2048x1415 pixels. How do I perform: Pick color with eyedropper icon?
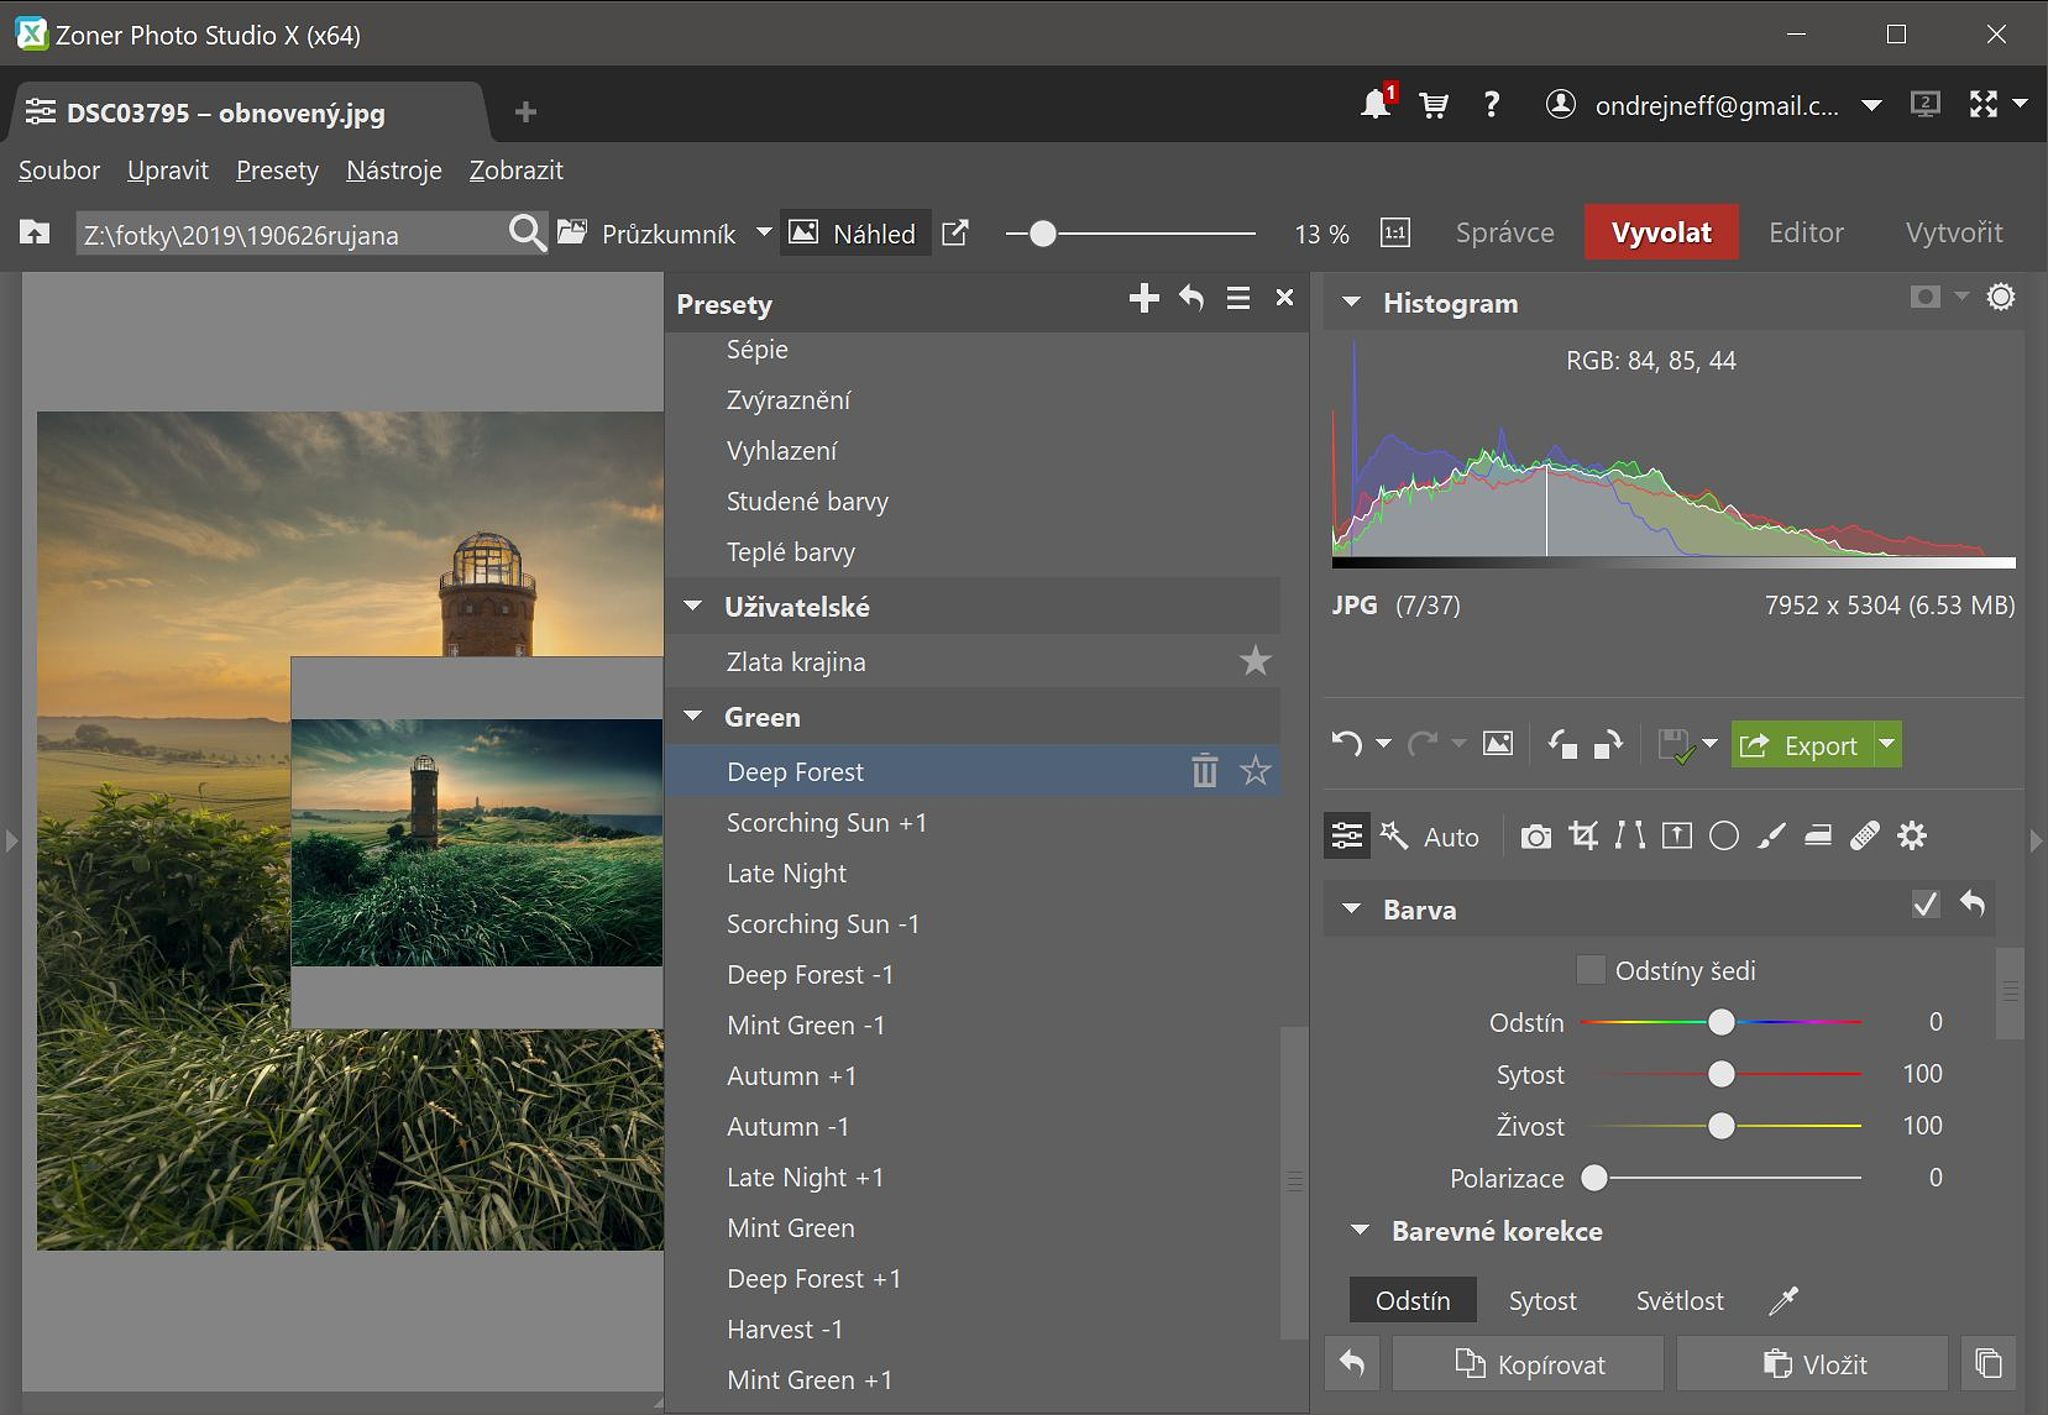(x=1783, y=1300)
